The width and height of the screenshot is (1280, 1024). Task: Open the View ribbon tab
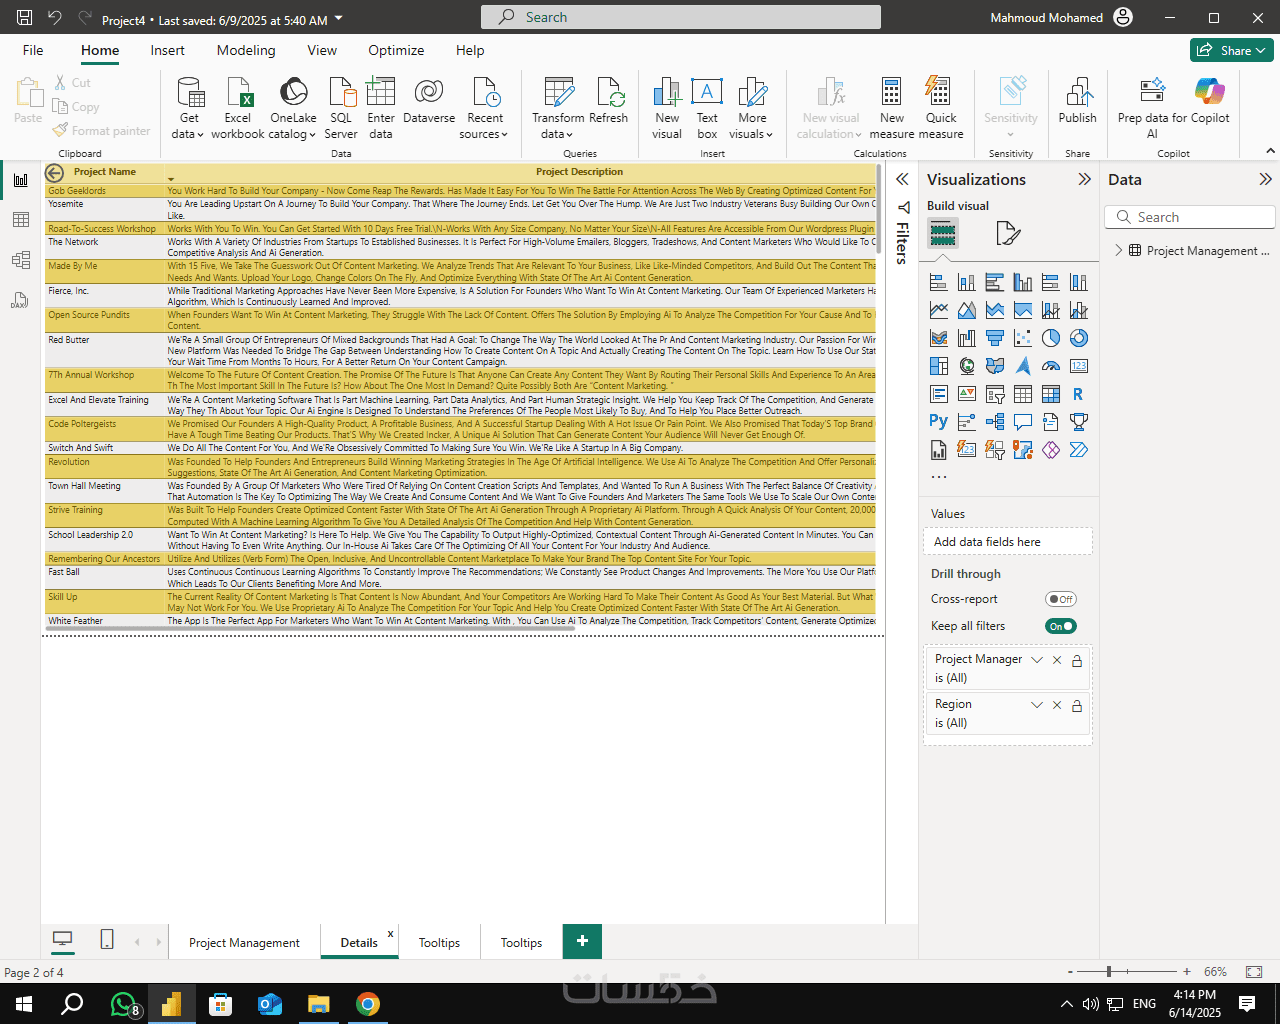coord(322,50)
